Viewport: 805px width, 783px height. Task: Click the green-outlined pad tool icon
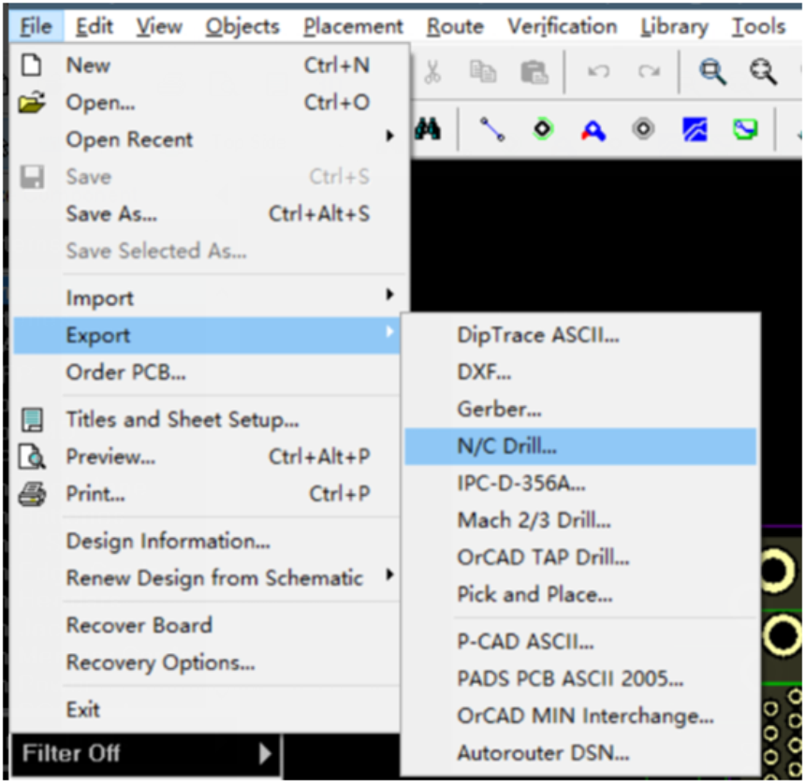coord(543,130)
